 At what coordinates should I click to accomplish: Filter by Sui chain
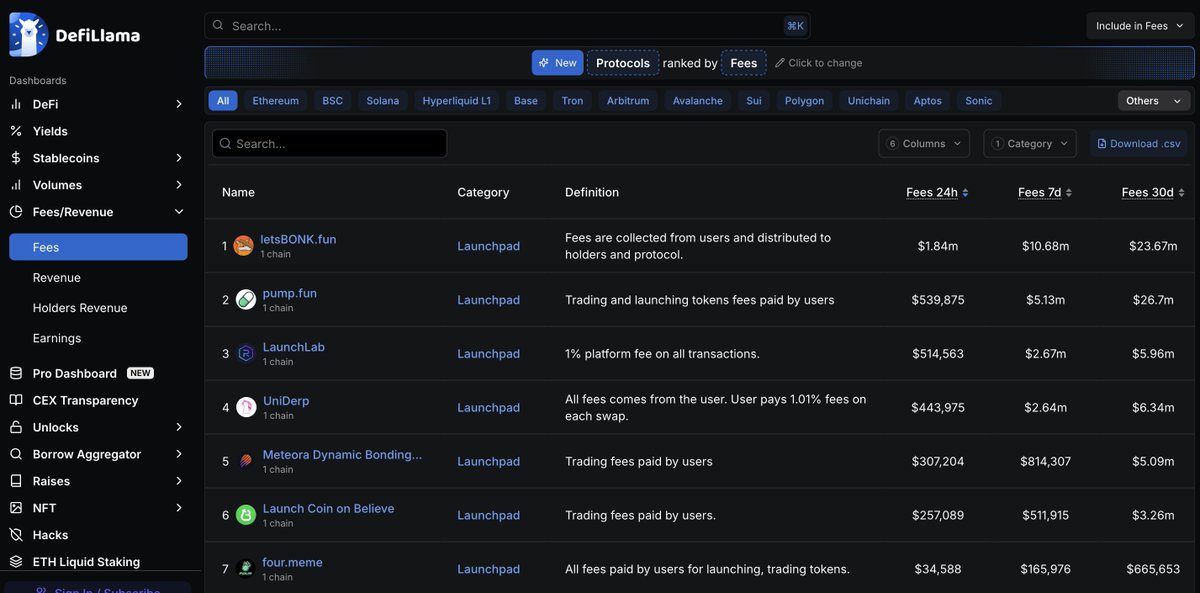coord(754,101)
